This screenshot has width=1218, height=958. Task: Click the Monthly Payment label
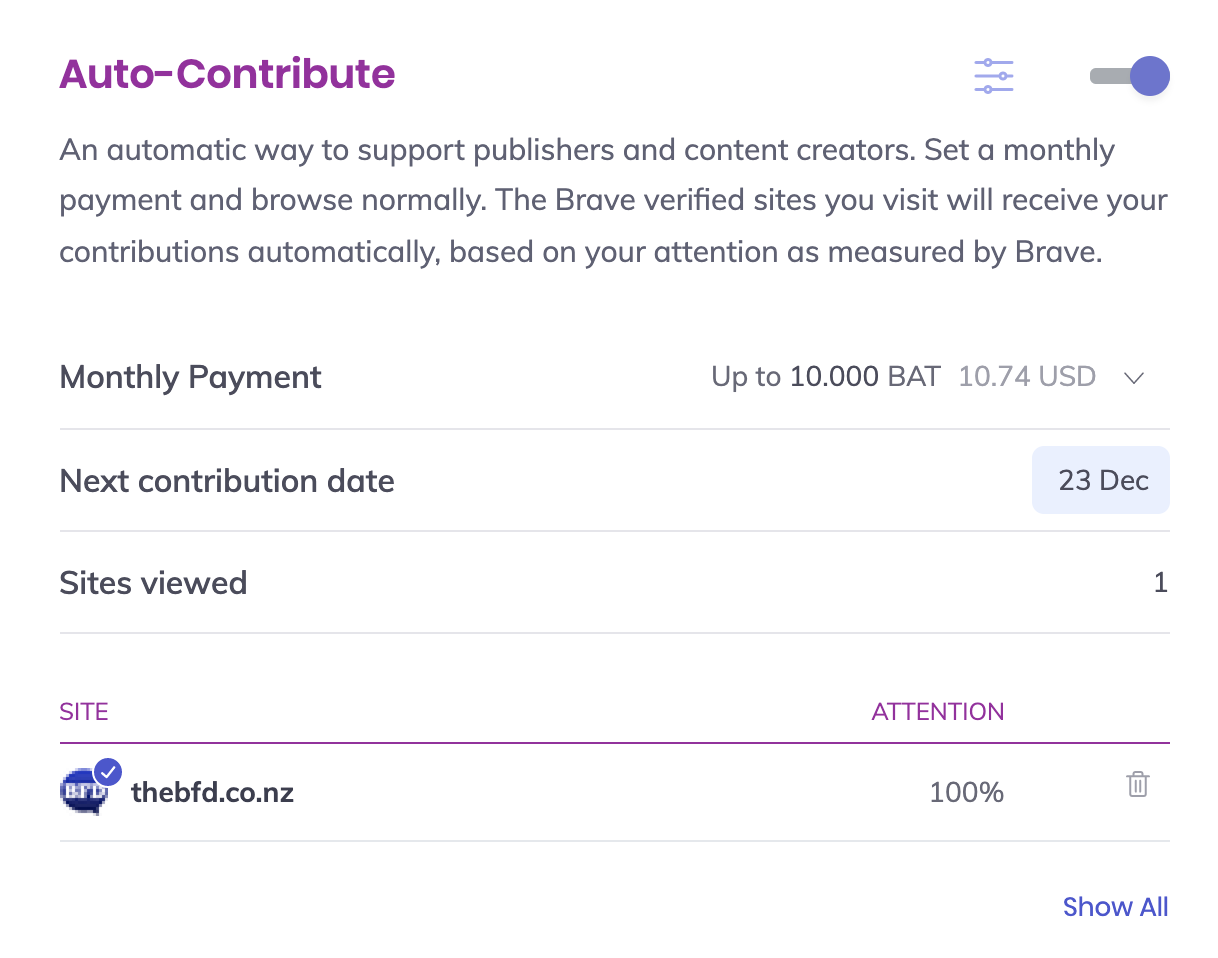click(191, 377)
